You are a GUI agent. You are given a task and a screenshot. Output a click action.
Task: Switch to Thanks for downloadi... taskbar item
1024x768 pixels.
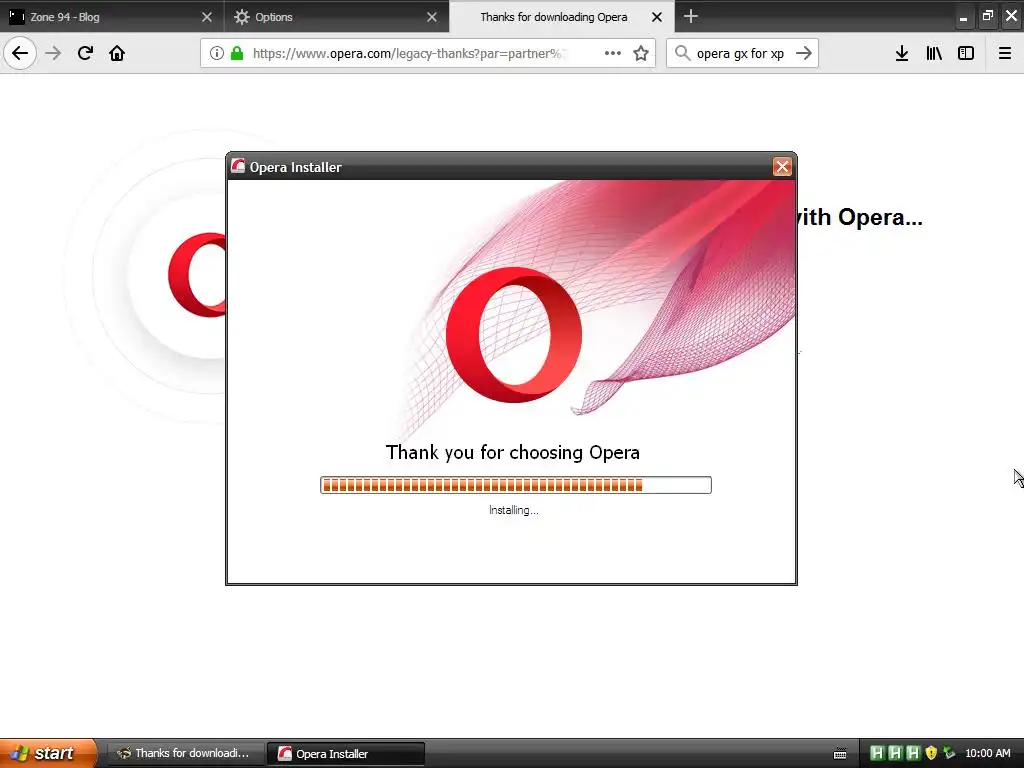click(184, 753)
